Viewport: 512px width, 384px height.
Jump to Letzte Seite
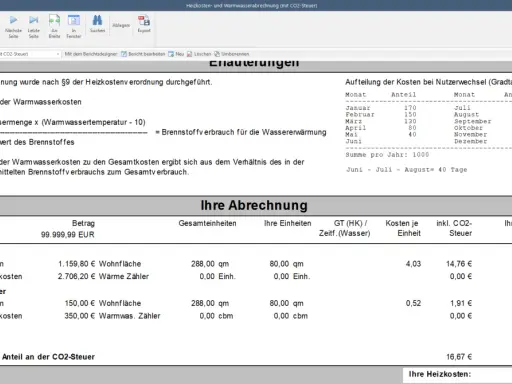pyautogui.click(x=33, y=27)
